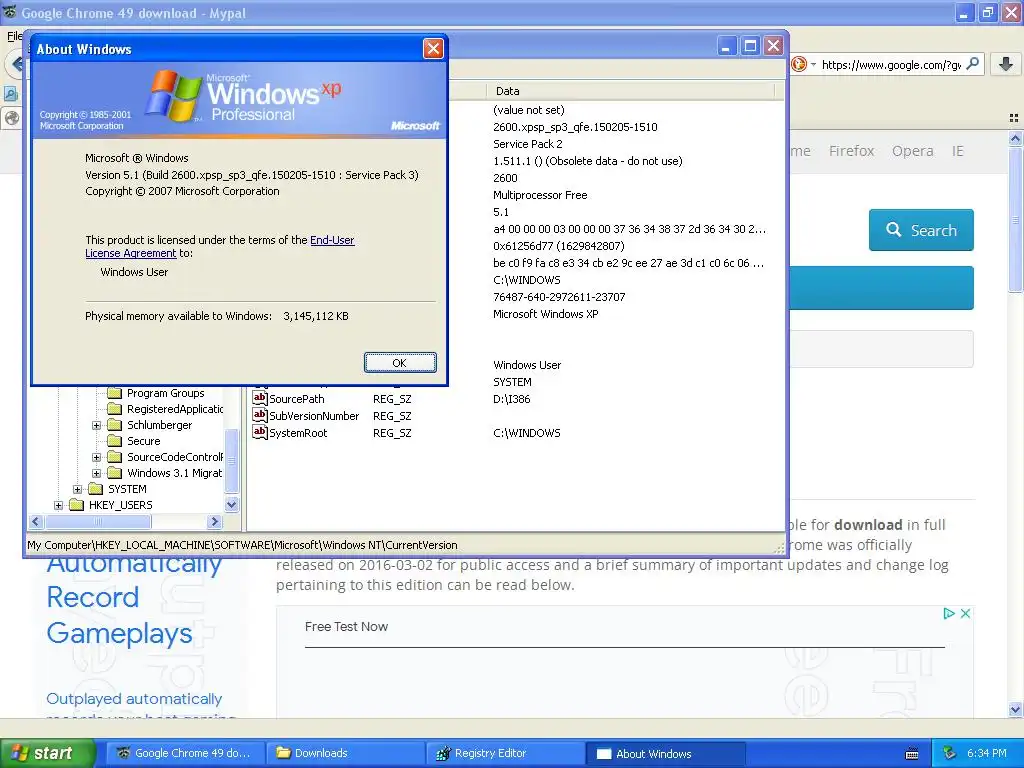Switch to Downloads taskbar button
The width and height of the screenshot is (1024, 768).
[x=346, y=753]
